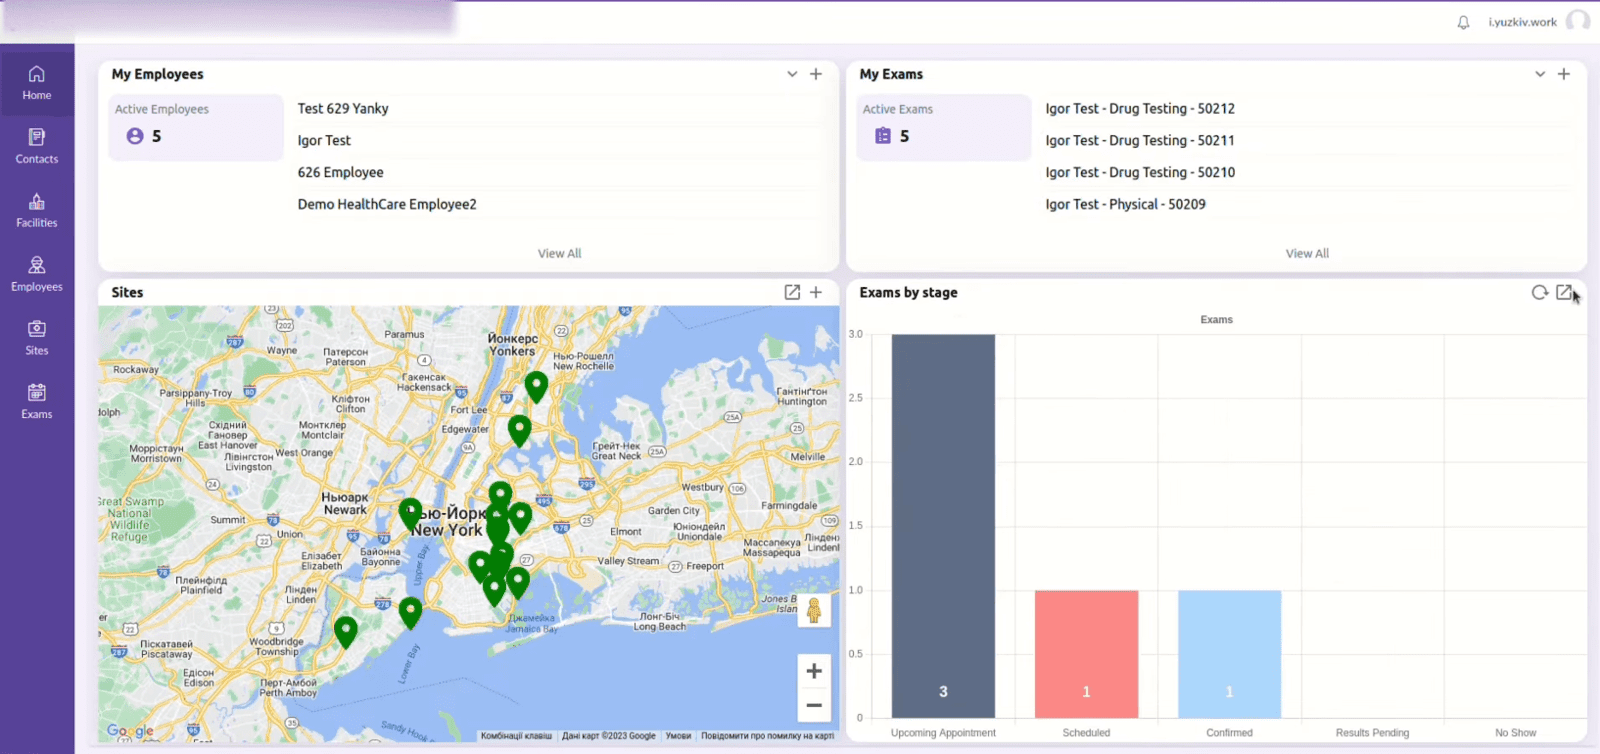Viewport: 1600px width, 754px height.
Task: Add a new site with plus icon
Action: 816,292
